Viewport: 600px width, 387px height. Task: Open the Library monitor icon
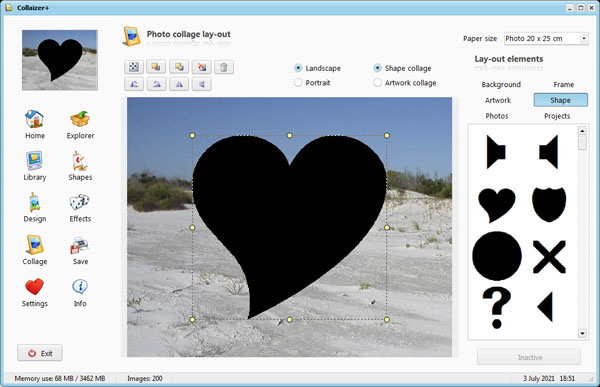[35, 166]
